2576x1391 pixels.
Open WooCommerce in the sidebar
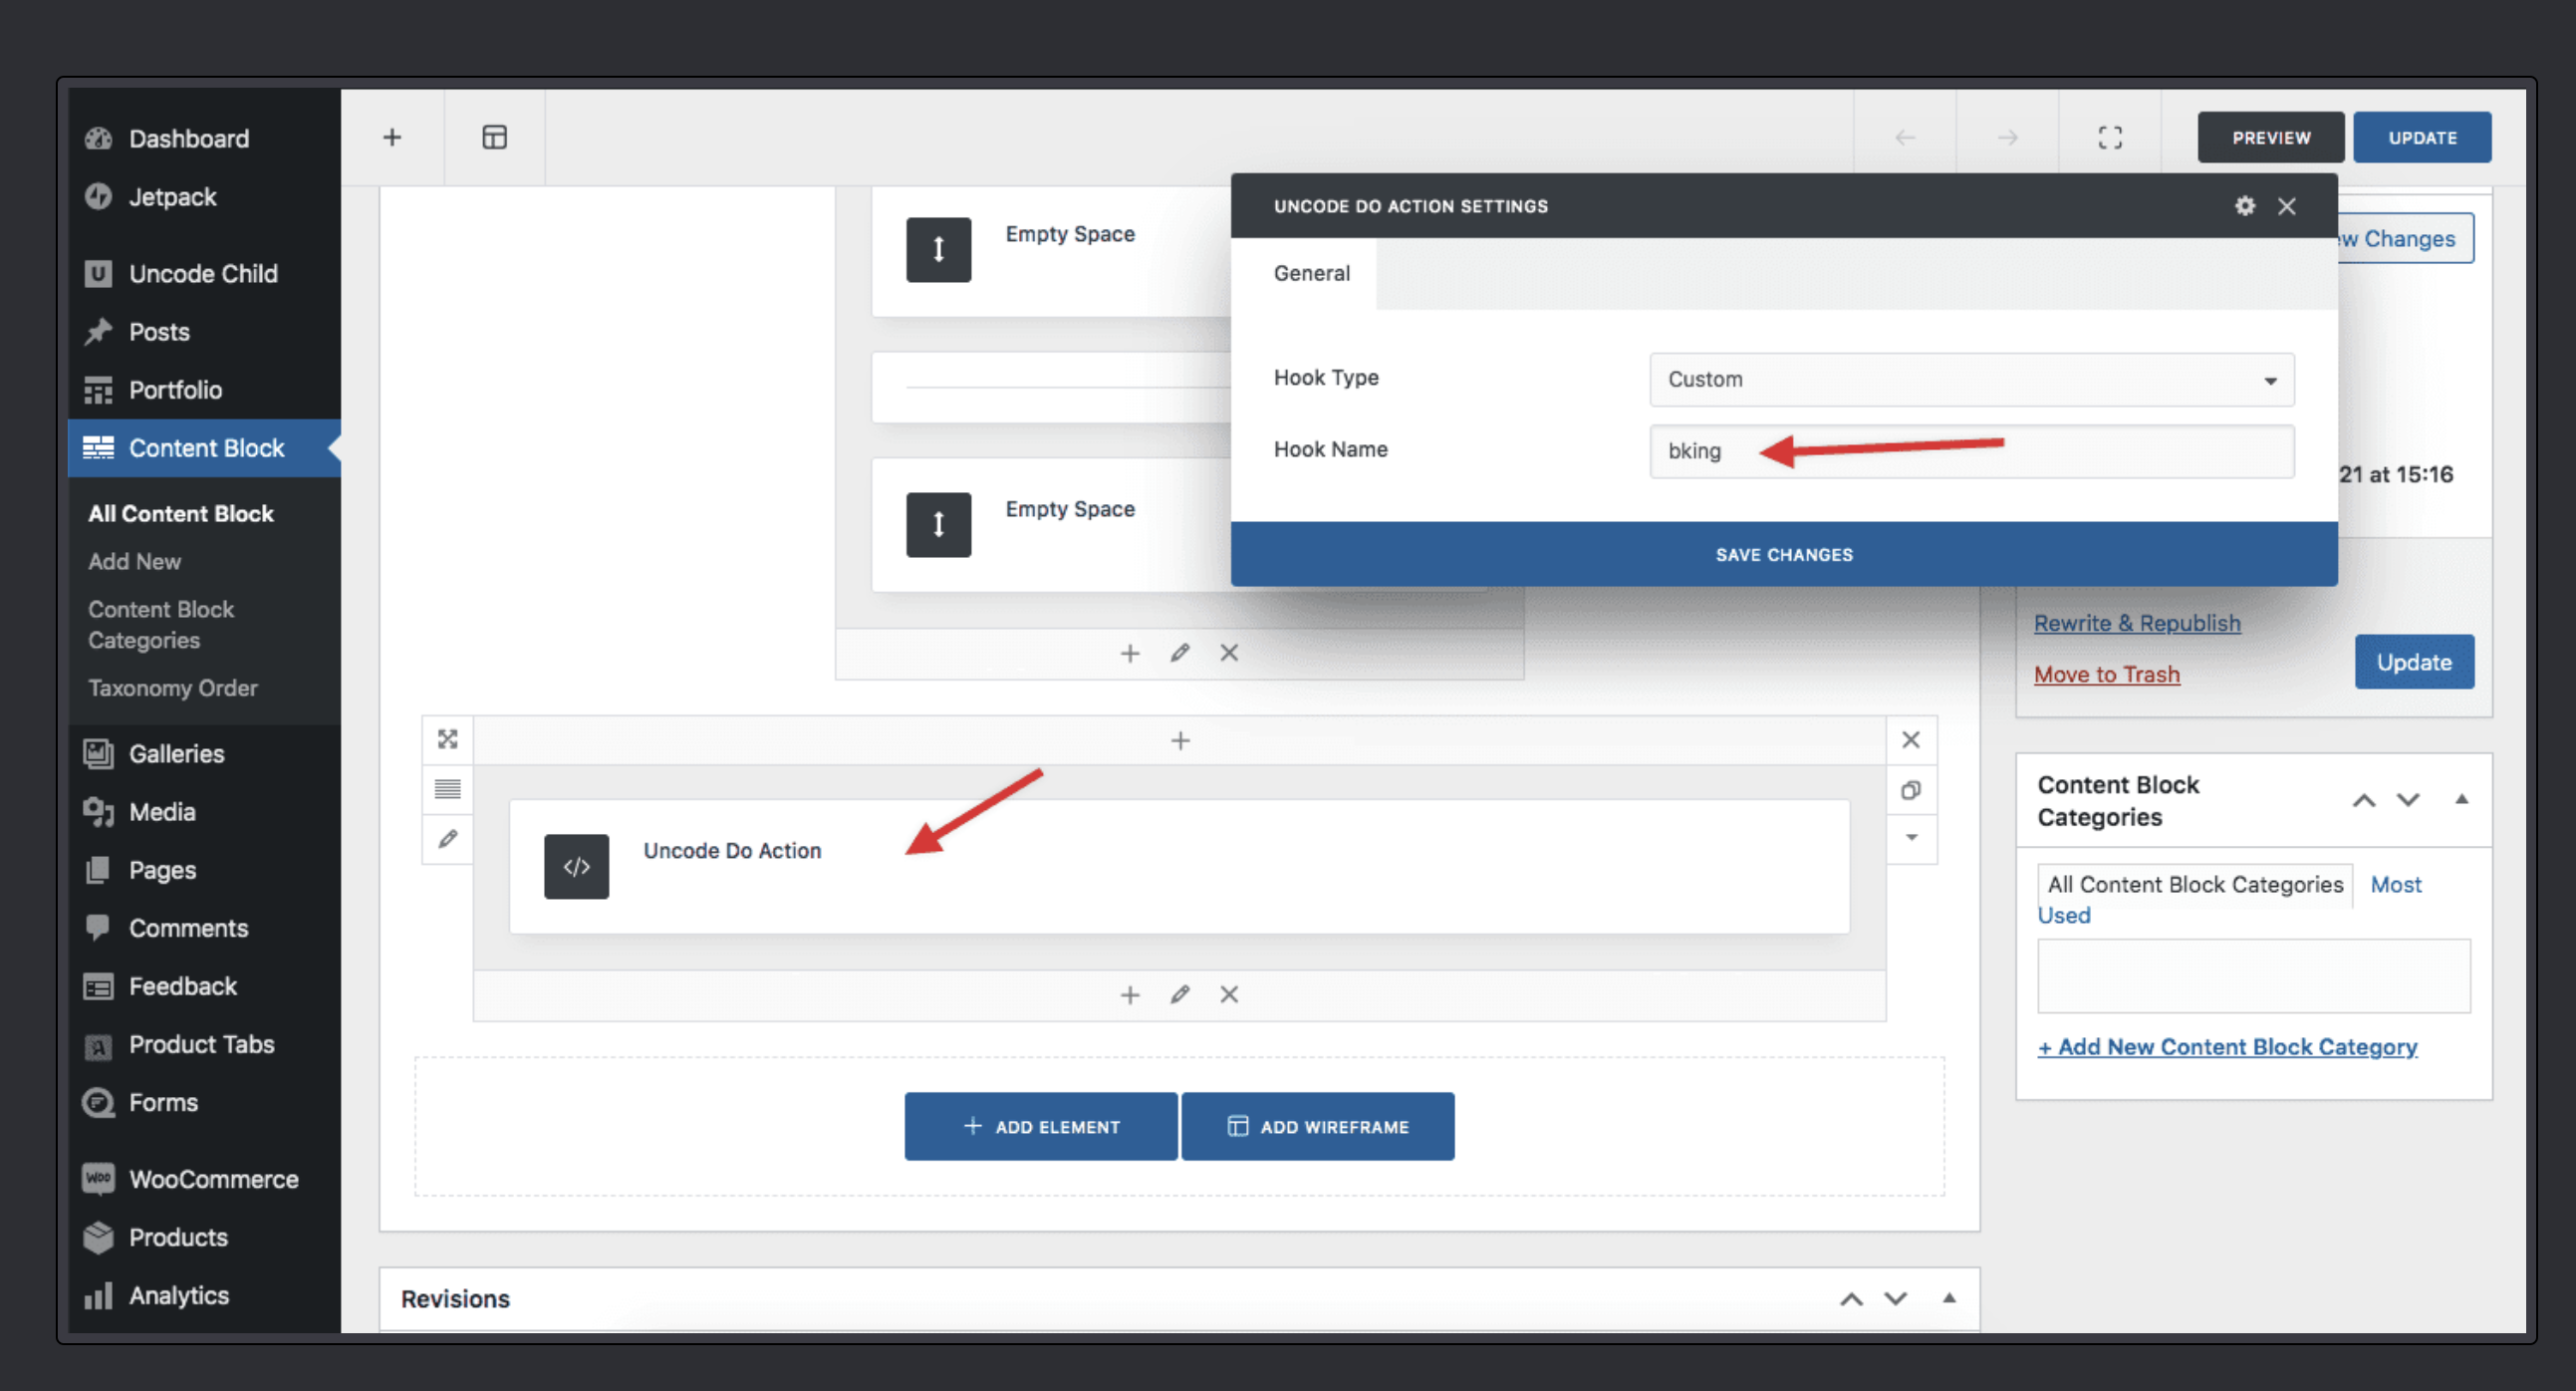204,1179
